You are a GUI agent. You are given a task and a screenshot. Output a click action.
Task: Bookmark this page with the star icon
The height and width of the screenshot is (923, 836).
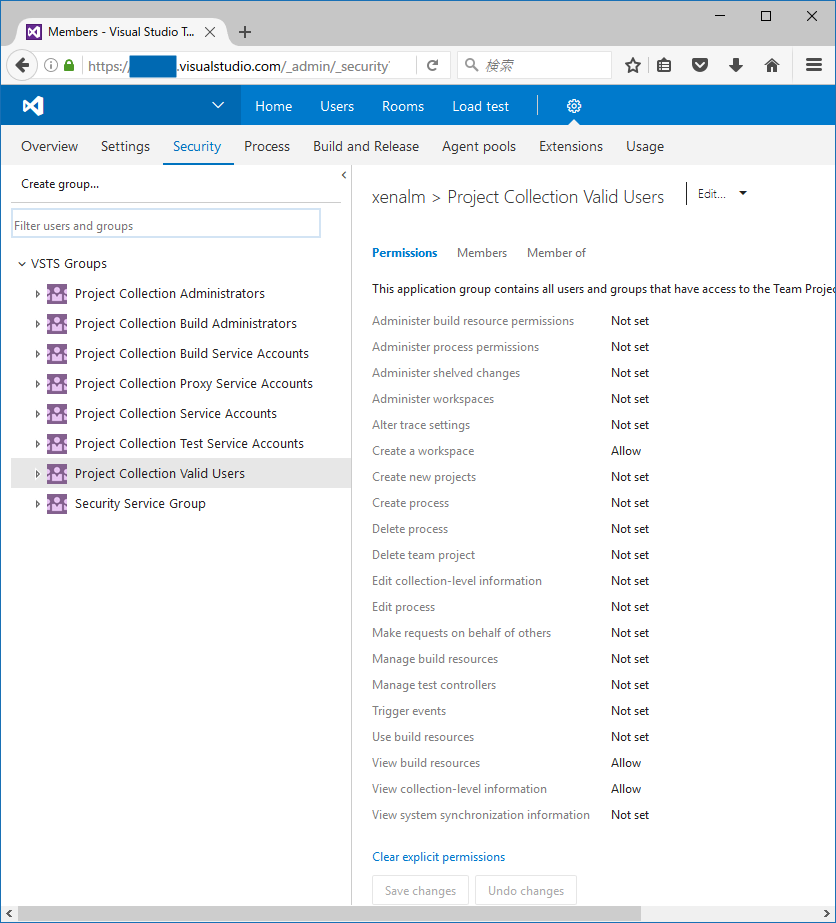tap(633, 65)
